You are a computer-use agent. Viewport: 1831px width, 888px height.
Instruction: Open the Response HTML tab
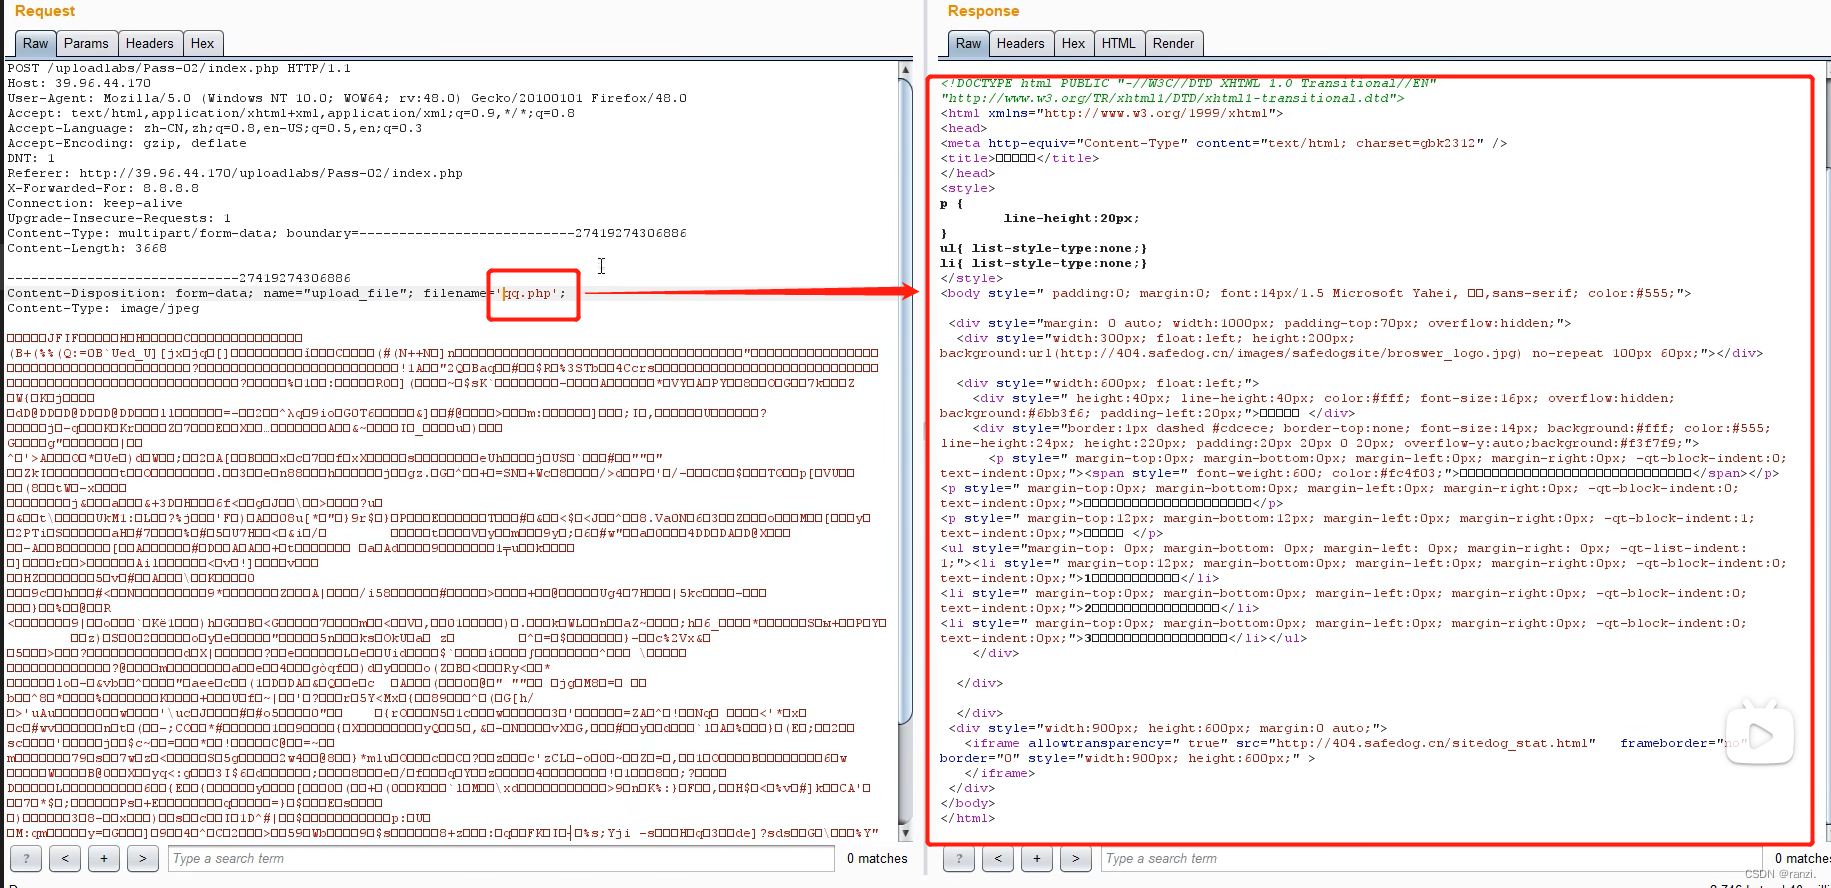tap(1118, 44)
